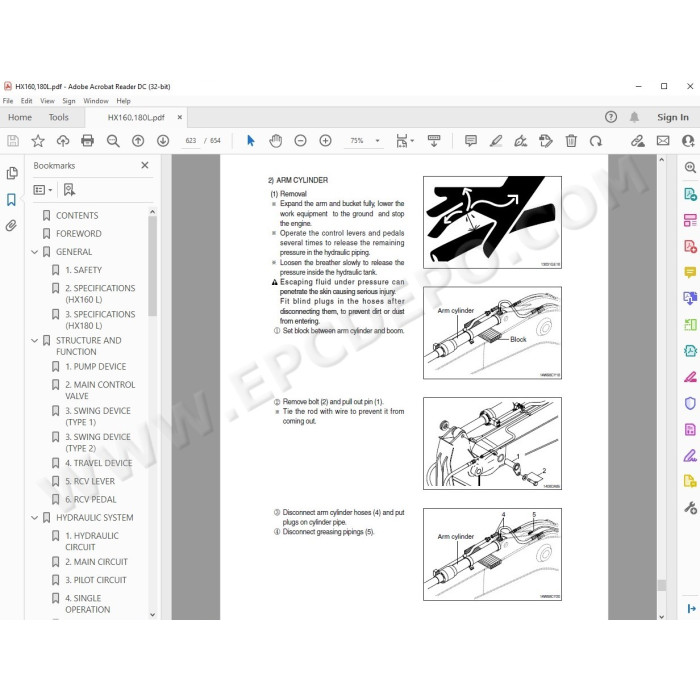Jump to 5. RCV LEVER bookmark

pyautogui.click(x=90, y=482)
